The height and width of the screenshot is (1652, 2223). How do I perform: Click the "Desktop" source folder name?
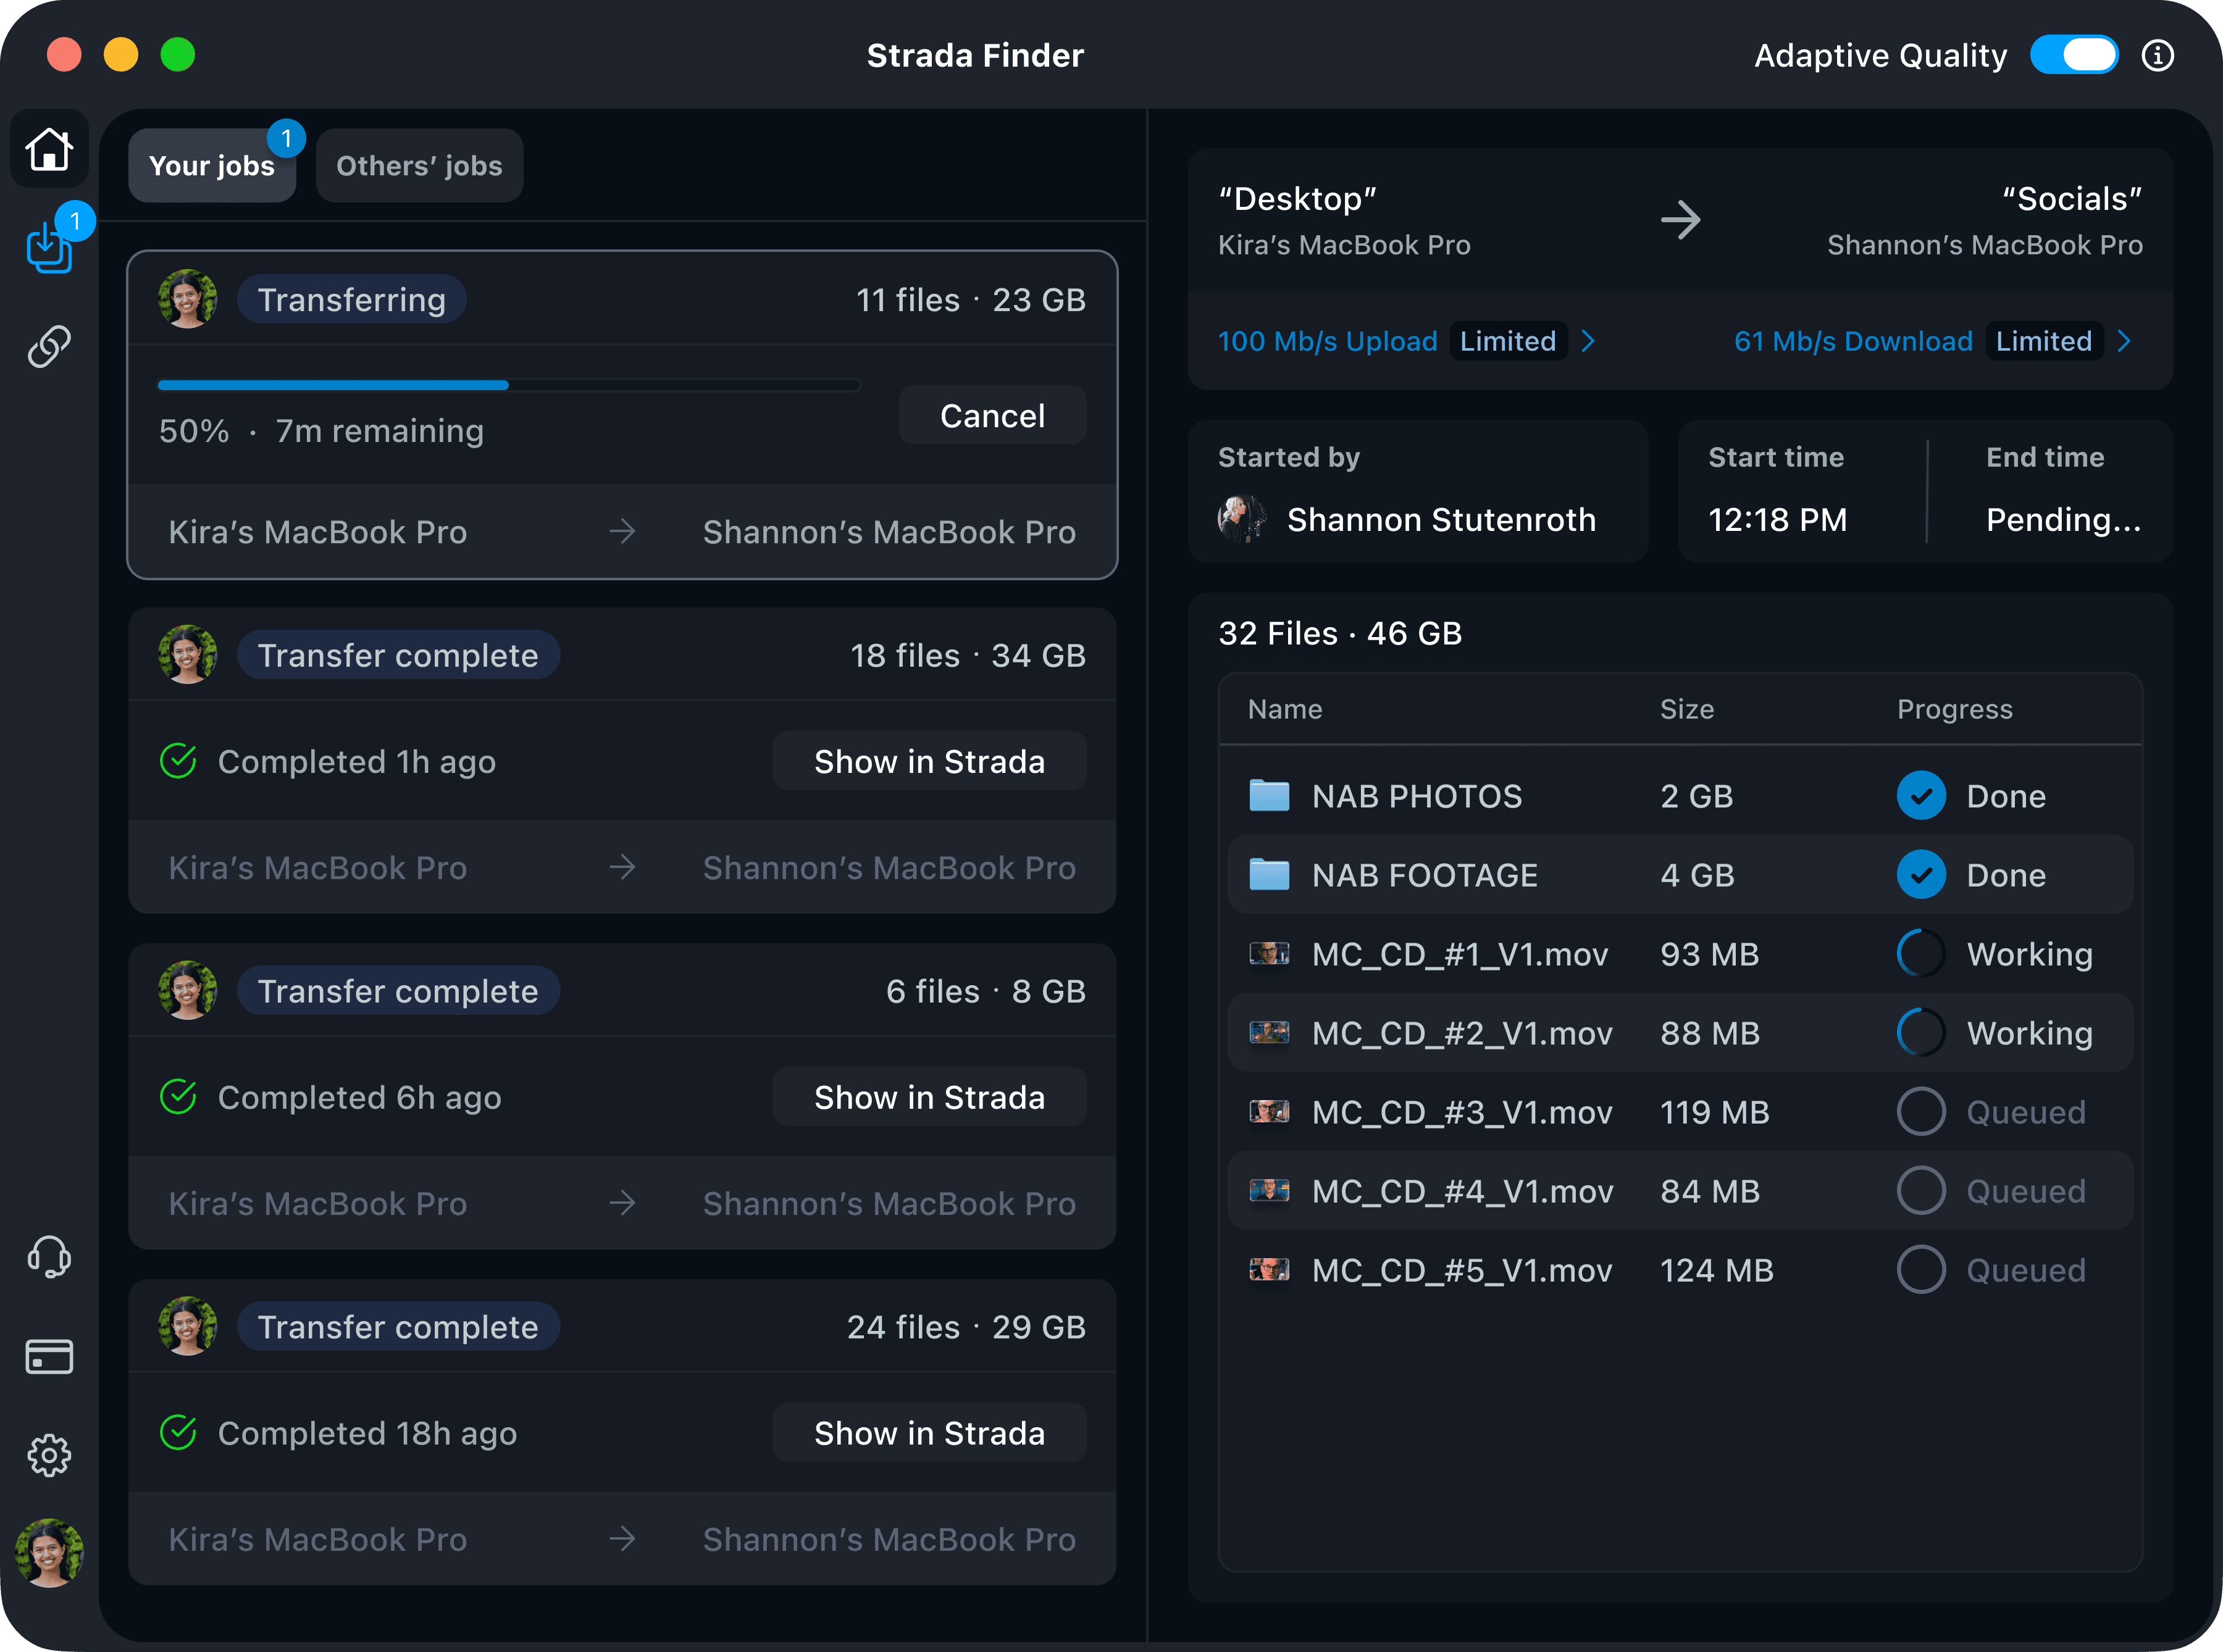pos(1297,199)
